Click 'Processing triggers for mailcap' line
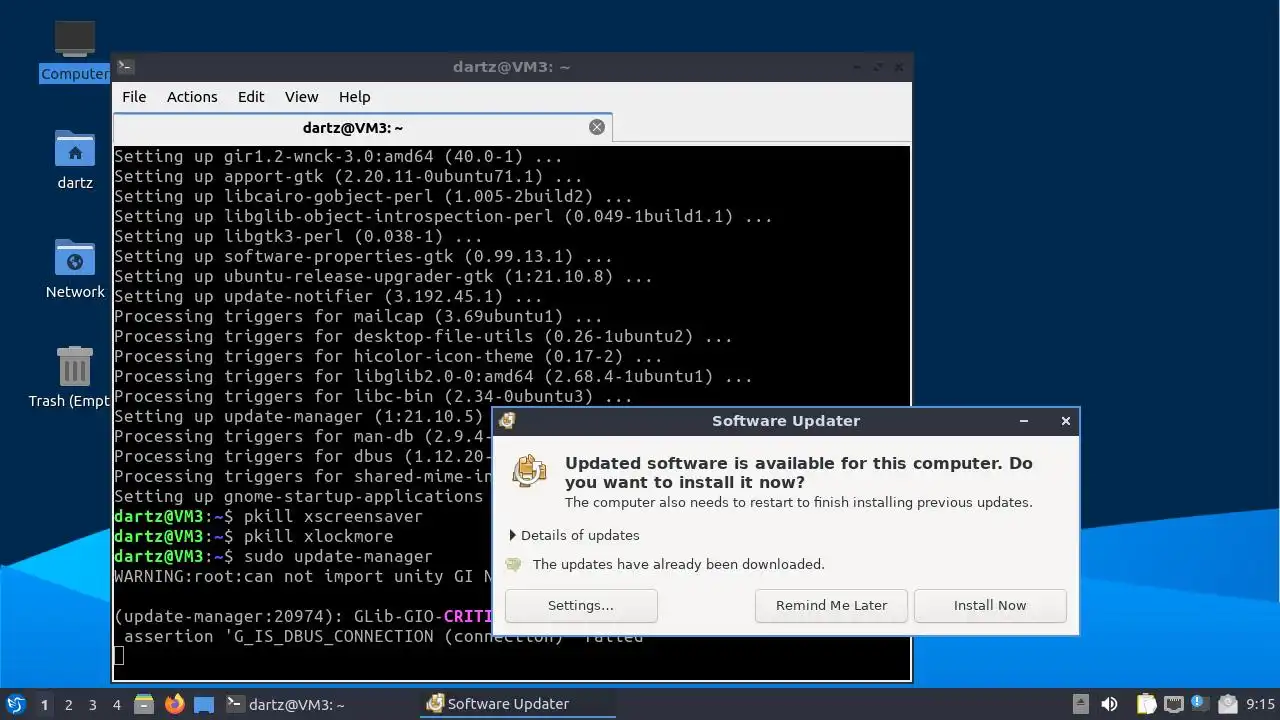 (x=358, y=316)
